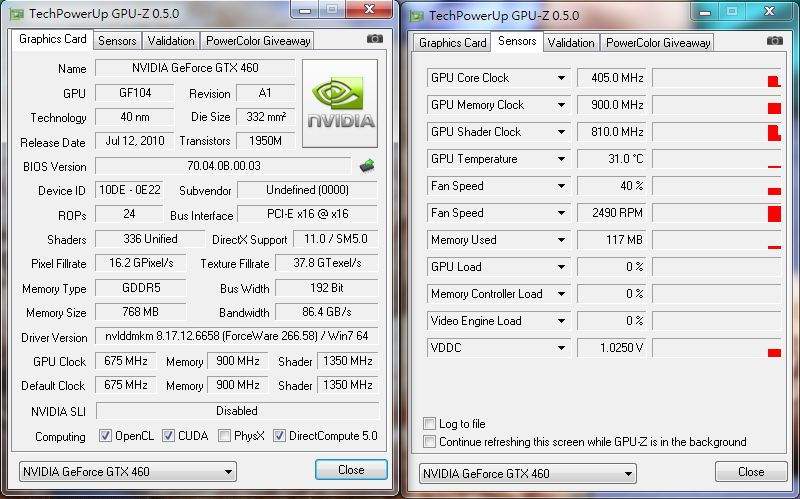
Task: Click the Name field NVIDIA GeForce GTX 460
Action: [195, 68]
